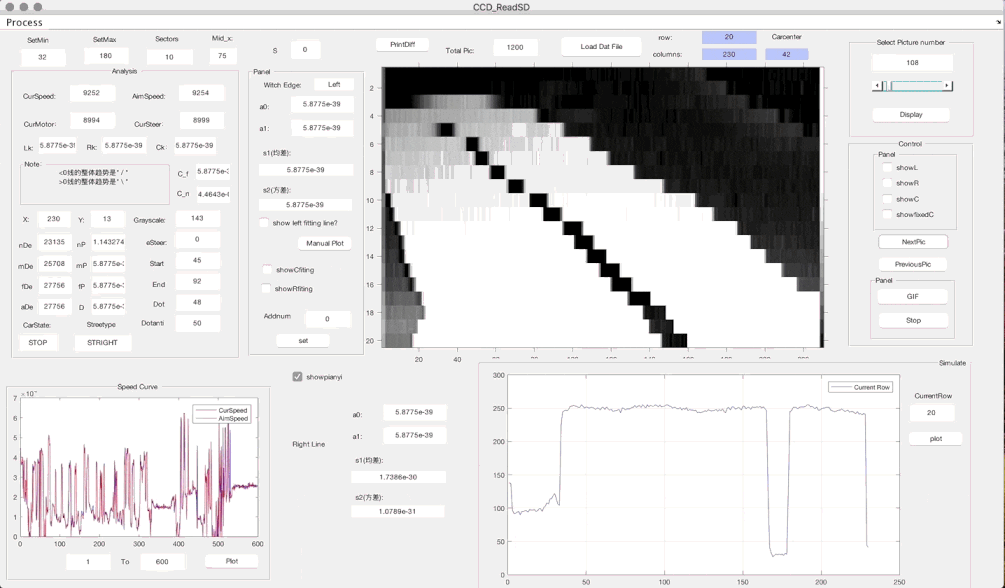Click the Manual Plot button
Screen dimensions: 1005x588
pyautogui.click(x=324, y=244)
